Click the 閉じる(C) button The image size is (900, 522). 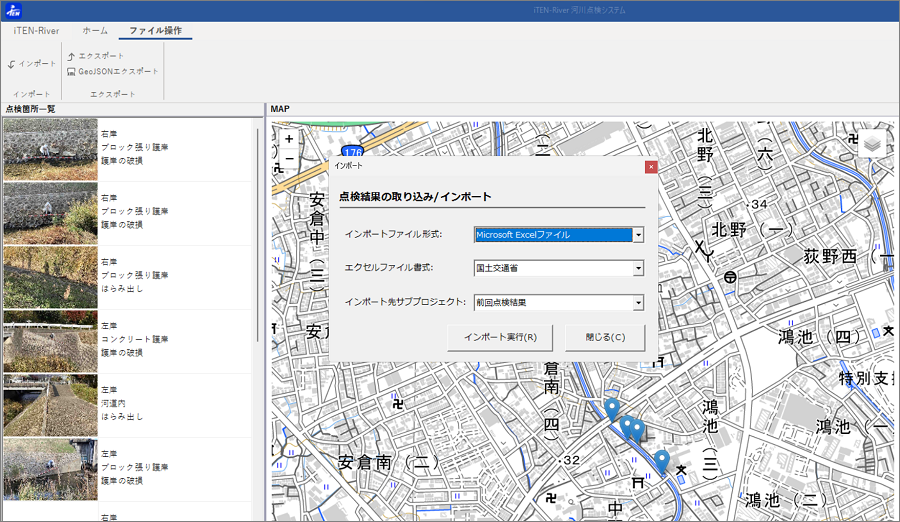[x=605, y=338]
